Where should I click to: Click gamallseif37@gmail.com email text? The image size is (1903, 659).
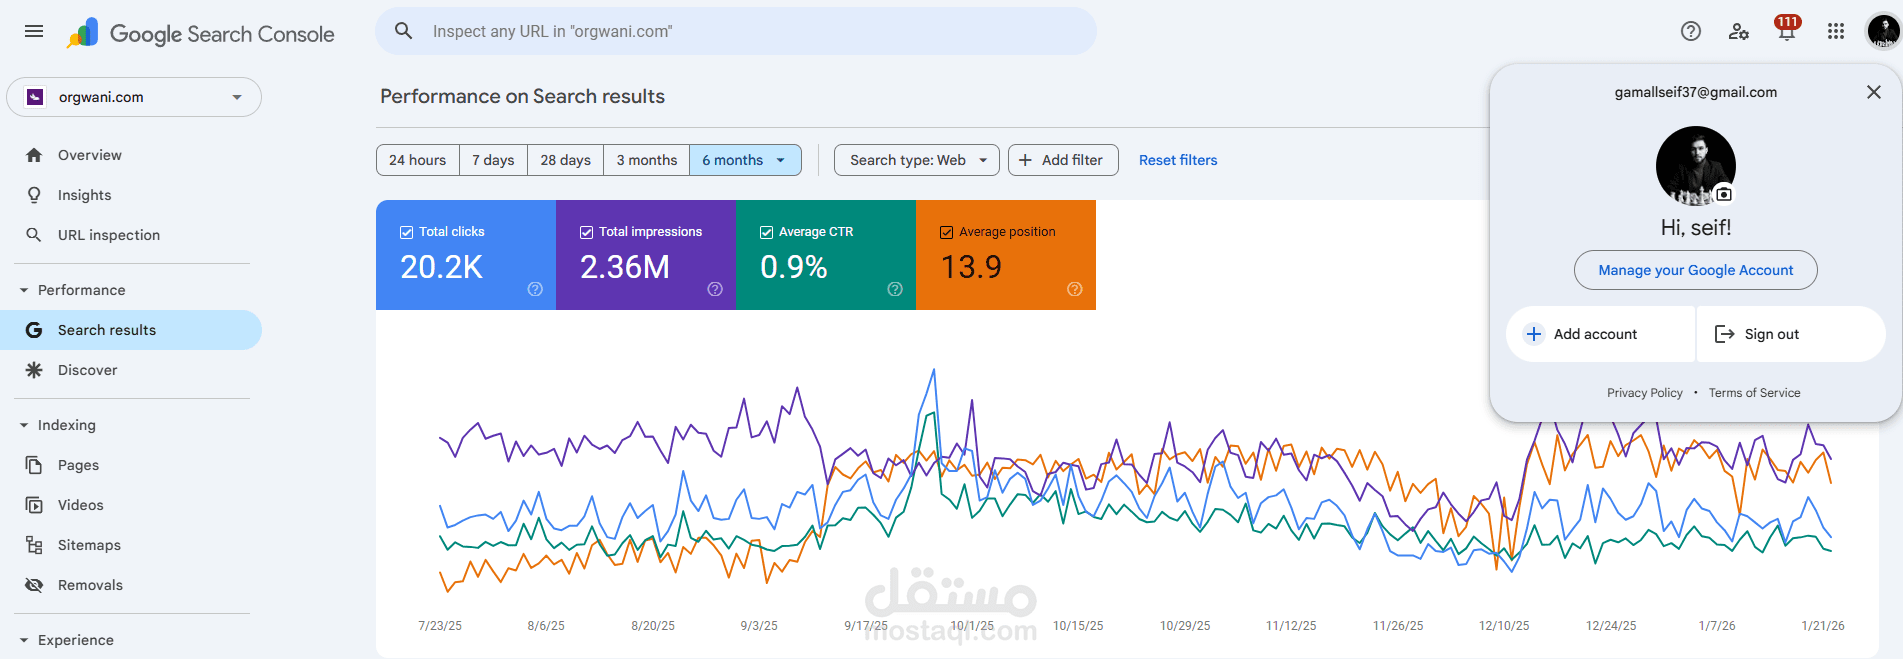(1696, 92)
